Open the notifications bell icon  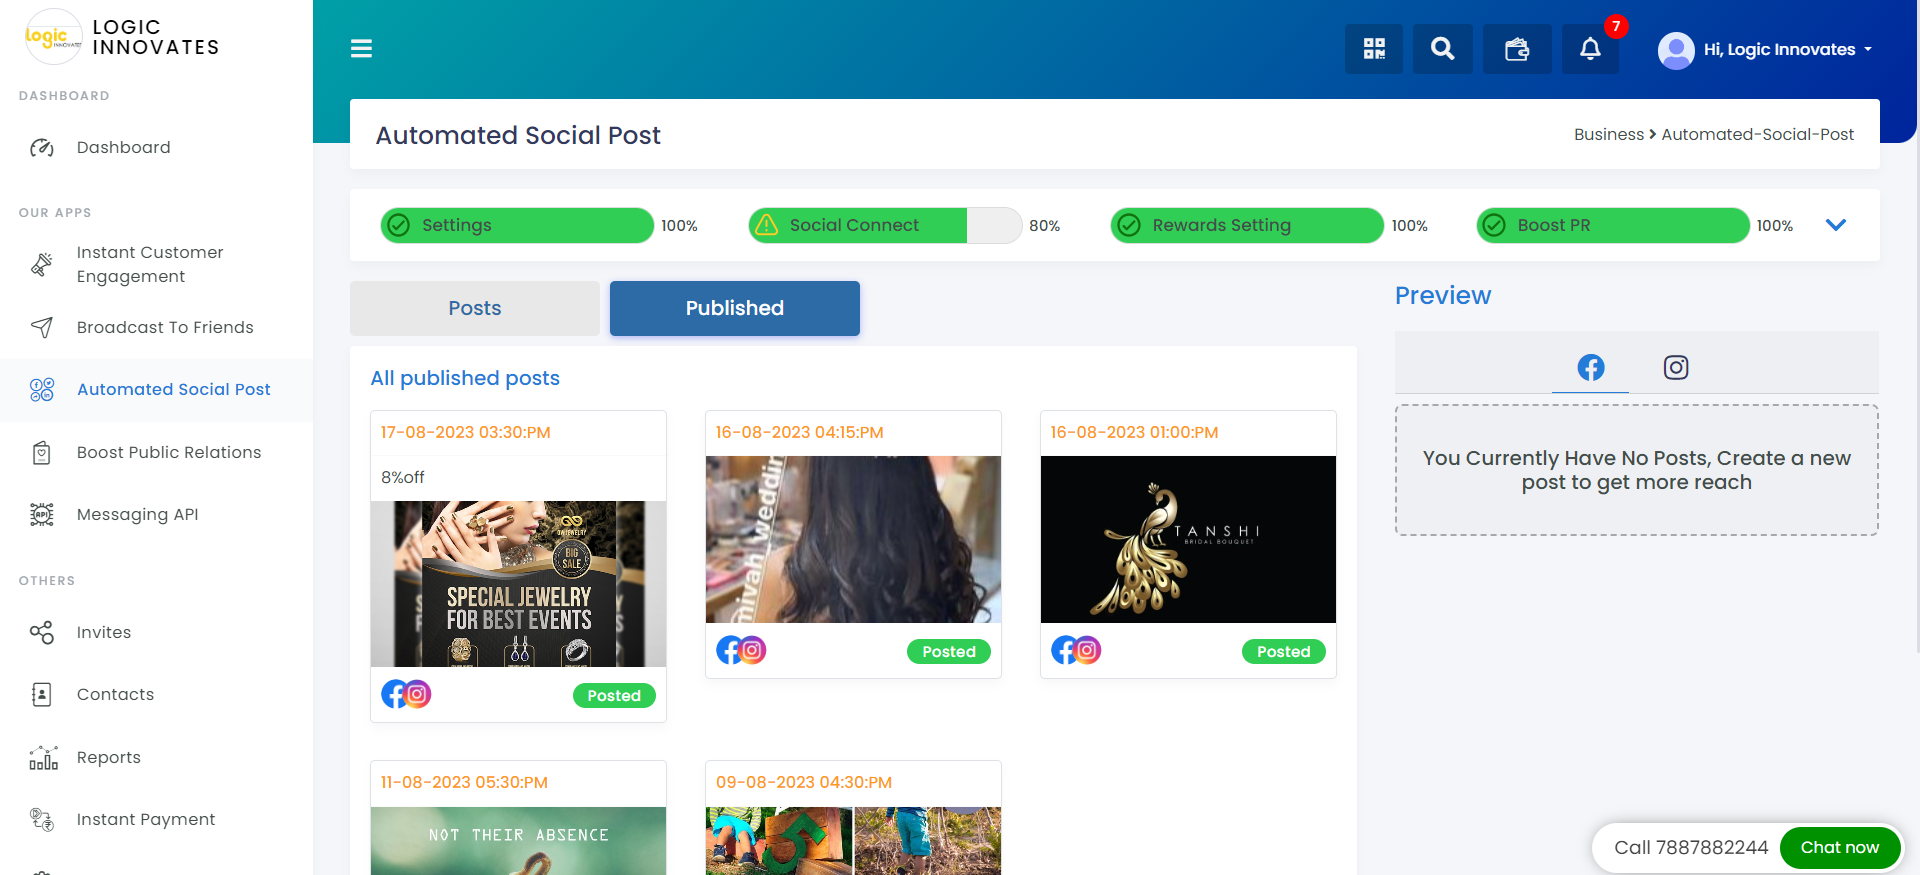(1590, 49)
